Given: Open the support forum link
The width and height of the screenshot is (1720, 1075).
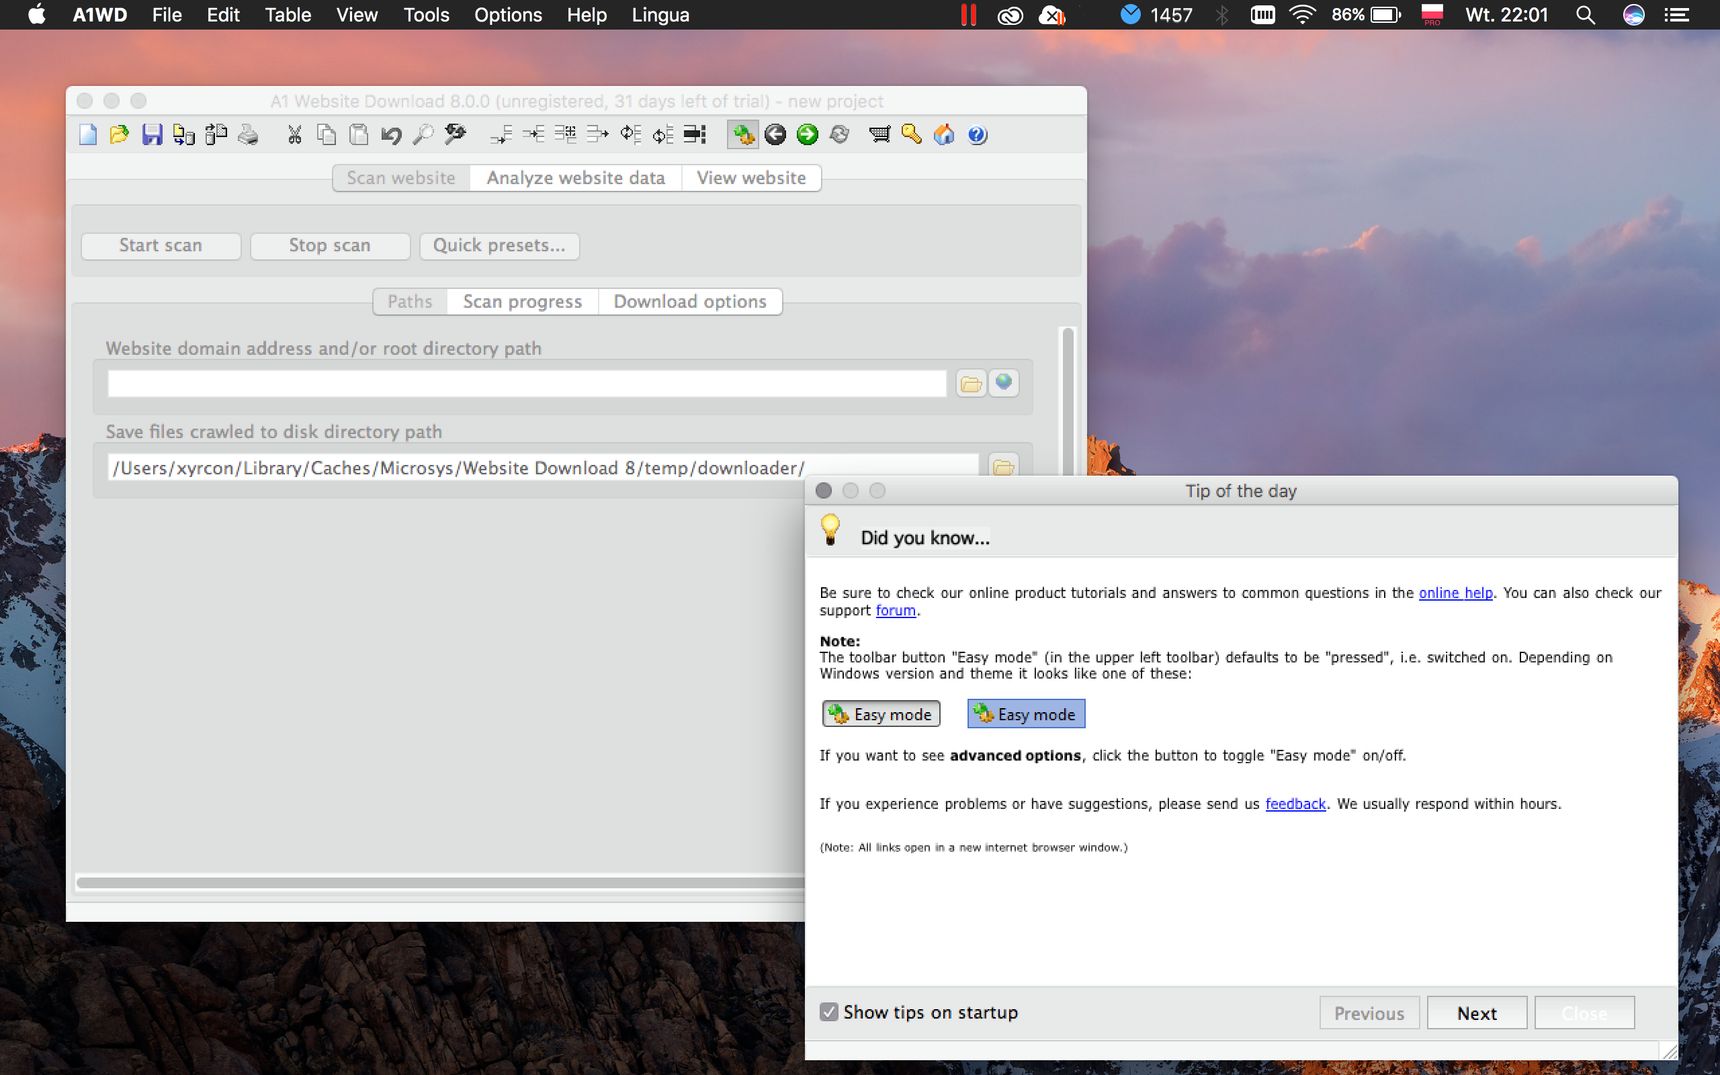Looking at the screenshot, I should (x=896, y=611).
